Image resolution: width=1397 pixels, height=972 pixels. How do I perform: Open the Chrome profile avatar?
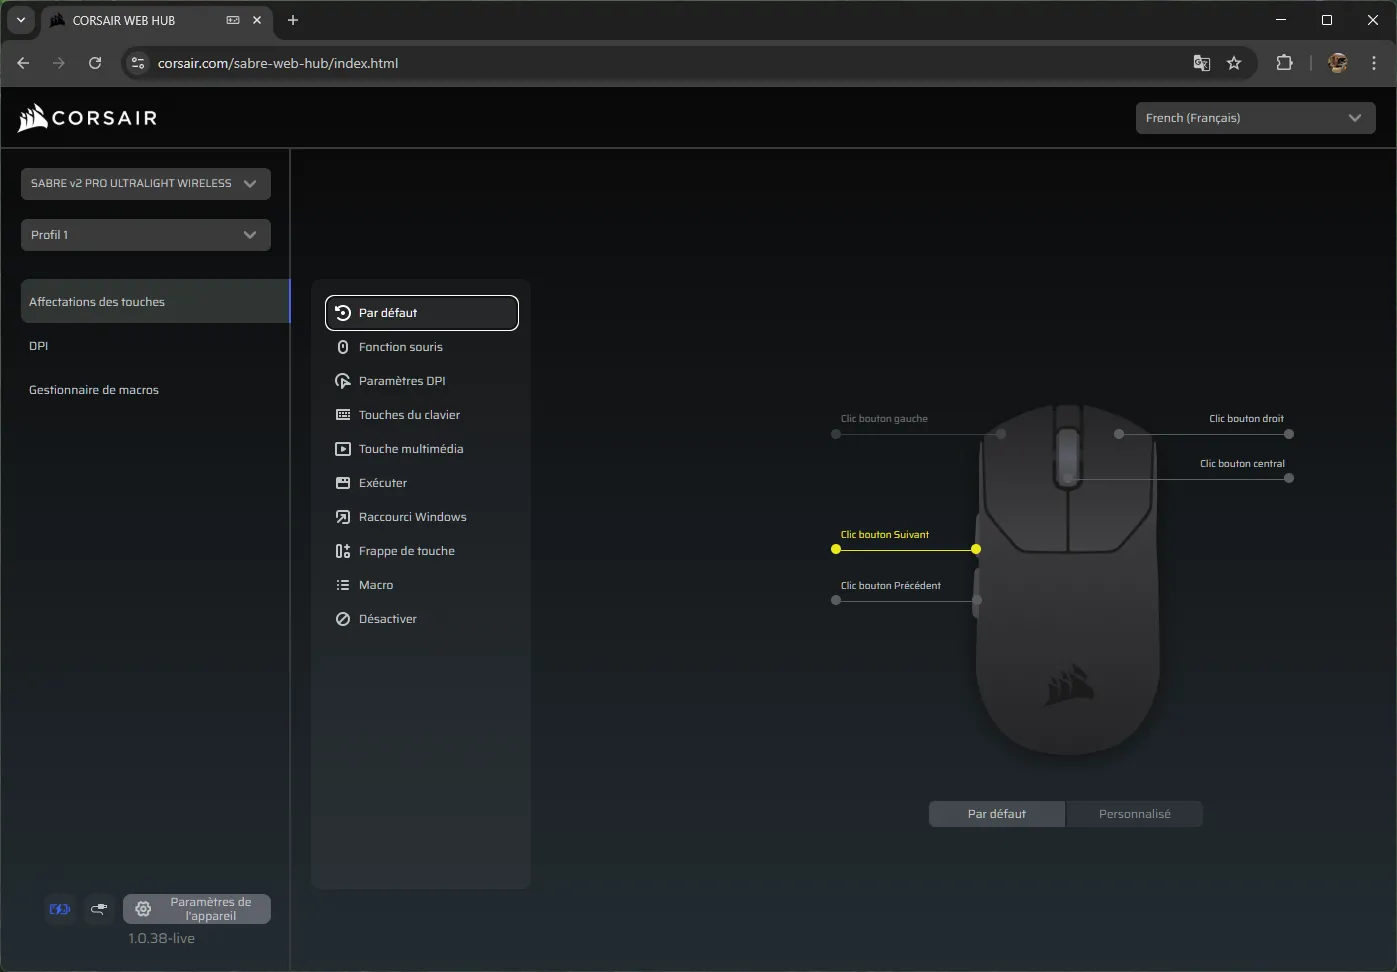[1337, 63]
